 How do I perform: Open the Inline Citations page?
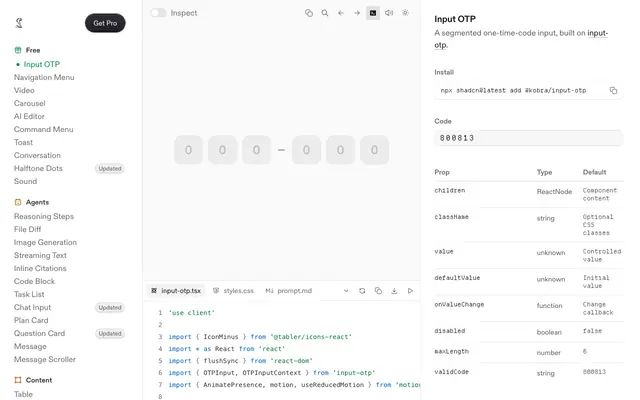pos(40,269)
